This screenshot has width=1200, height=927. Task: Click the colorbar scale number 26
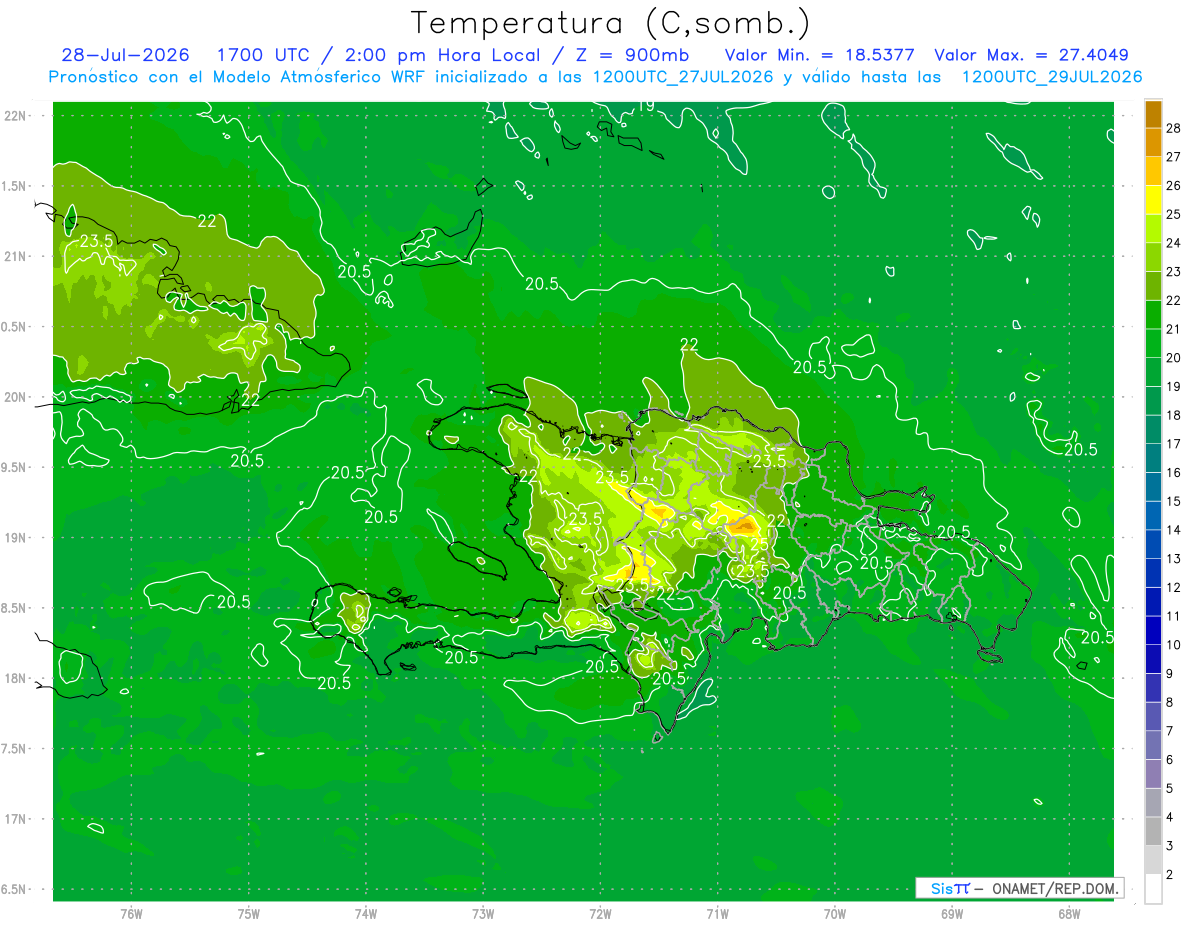1173,185
